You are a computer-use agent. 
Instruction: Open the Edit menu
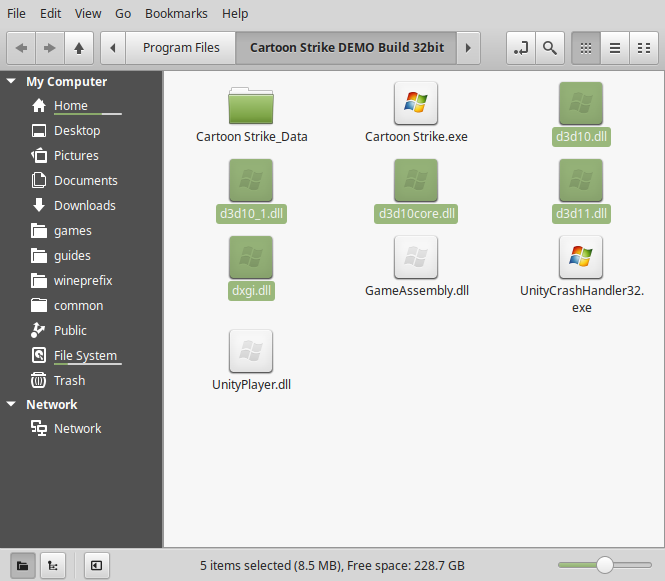[50, 14]
